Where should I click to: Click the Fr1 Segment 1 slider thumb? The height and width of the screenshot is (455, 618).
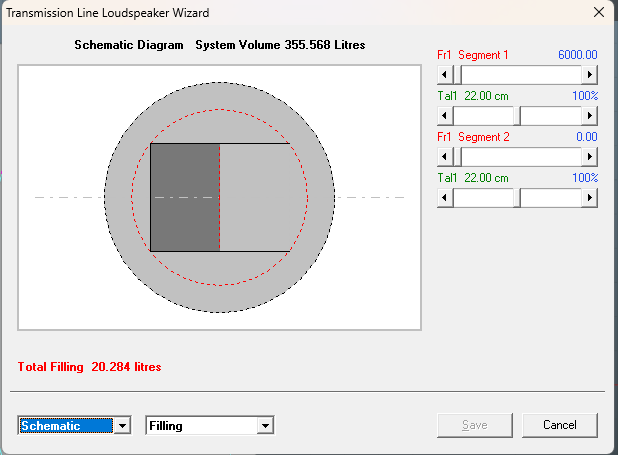[x=457, y=75]
